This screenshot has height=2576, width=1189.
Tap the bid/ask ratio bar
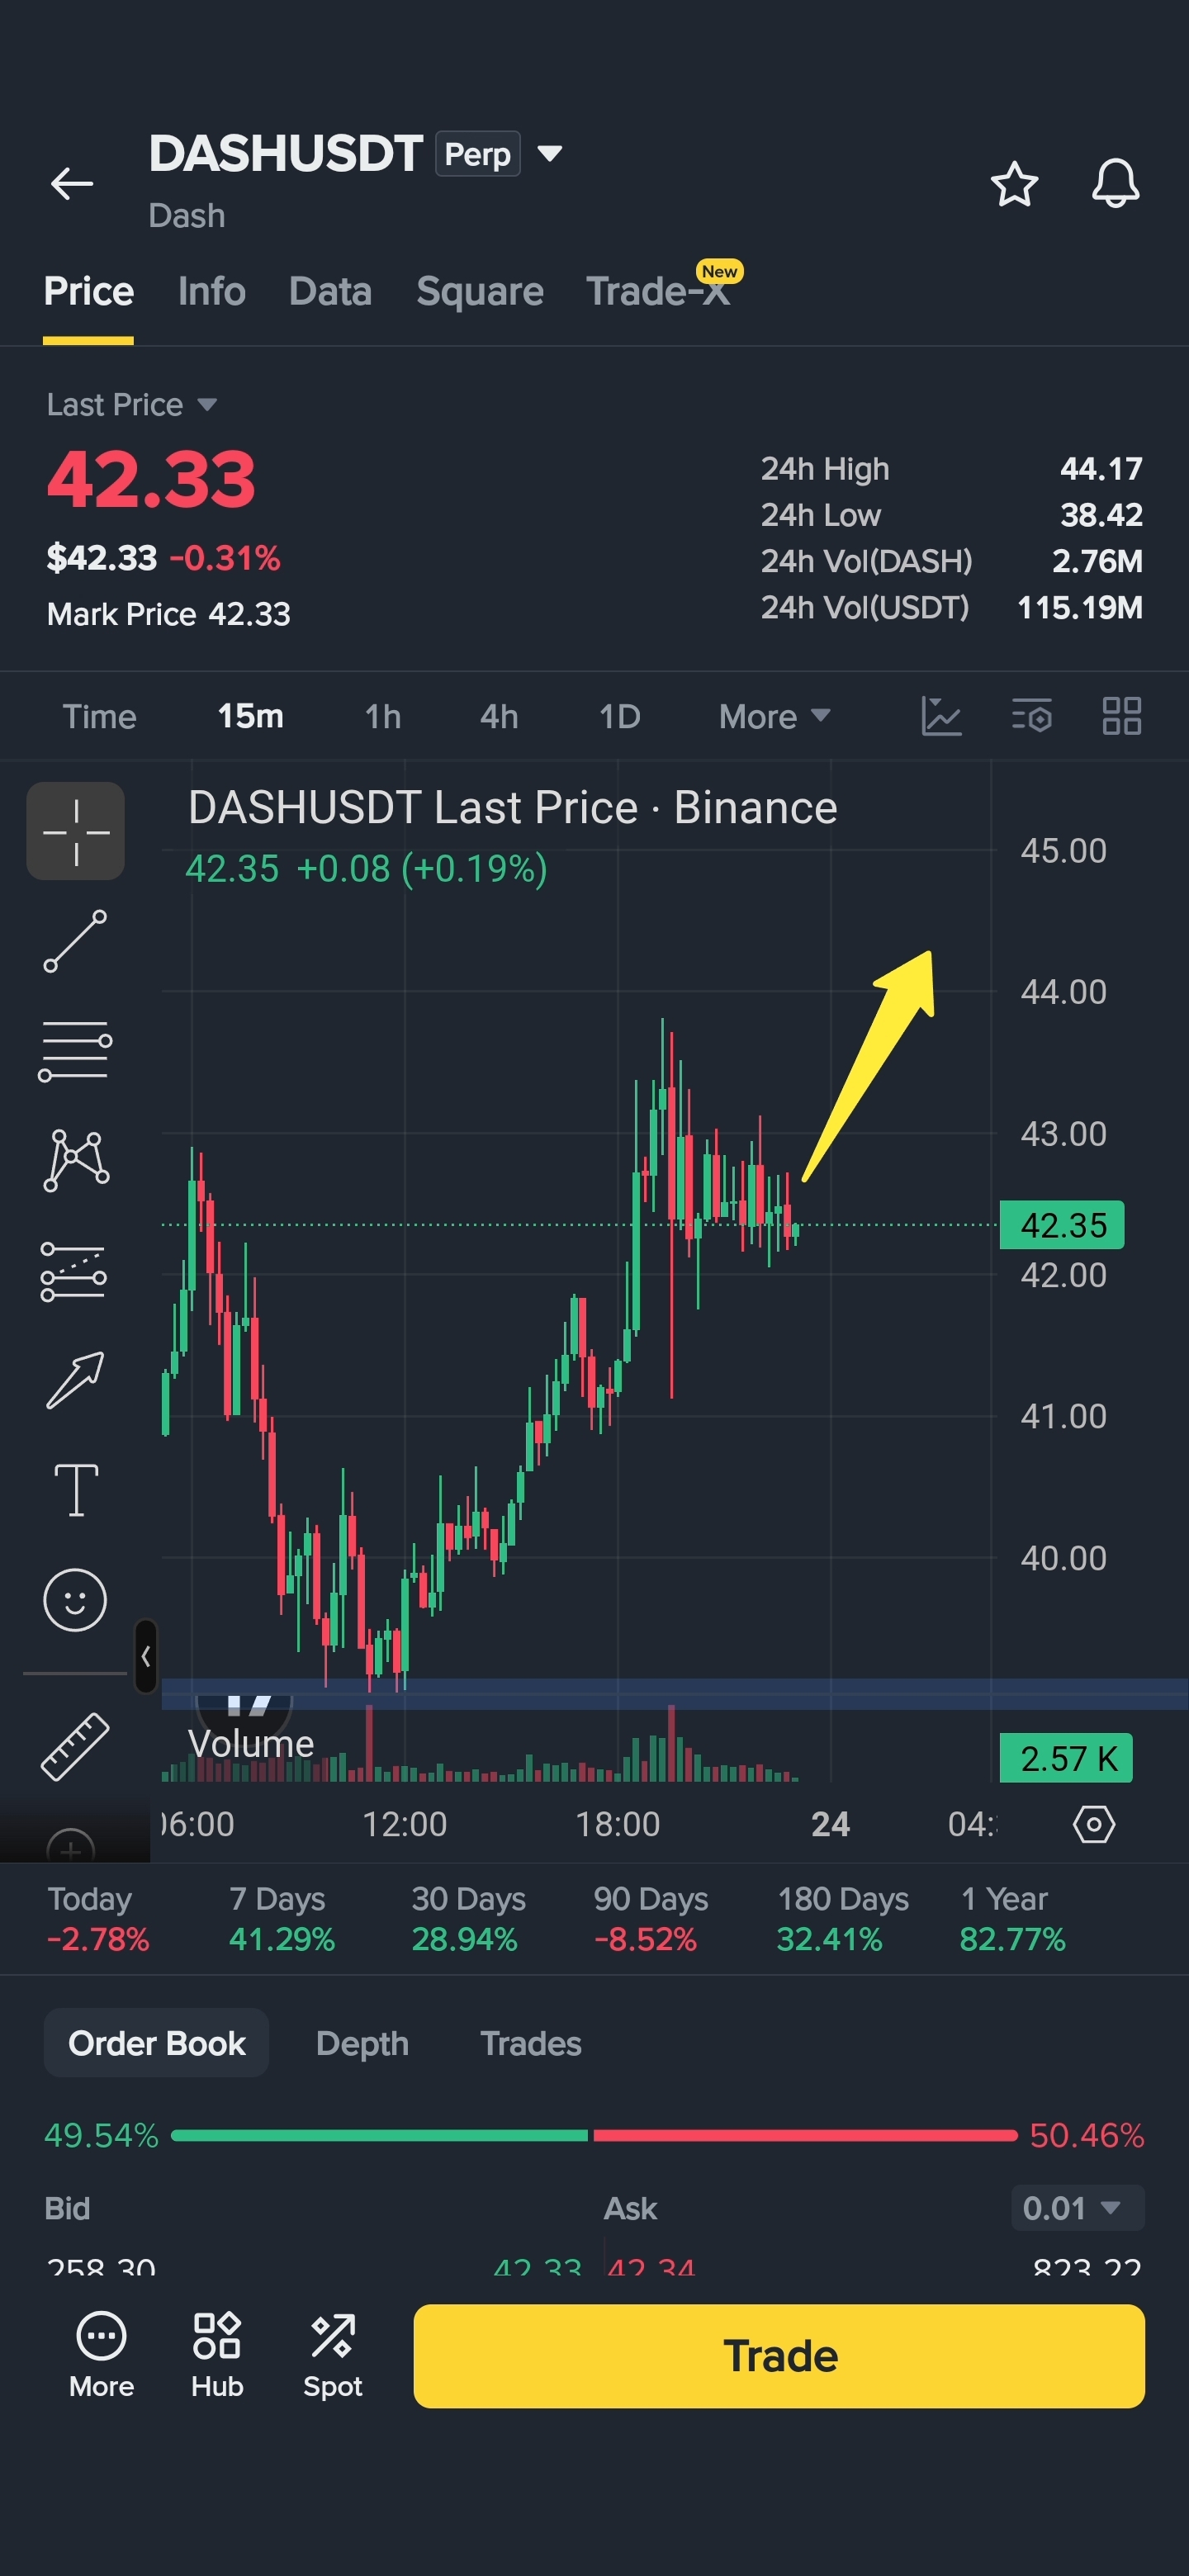pyautogui.click(x=594, y=2135)
